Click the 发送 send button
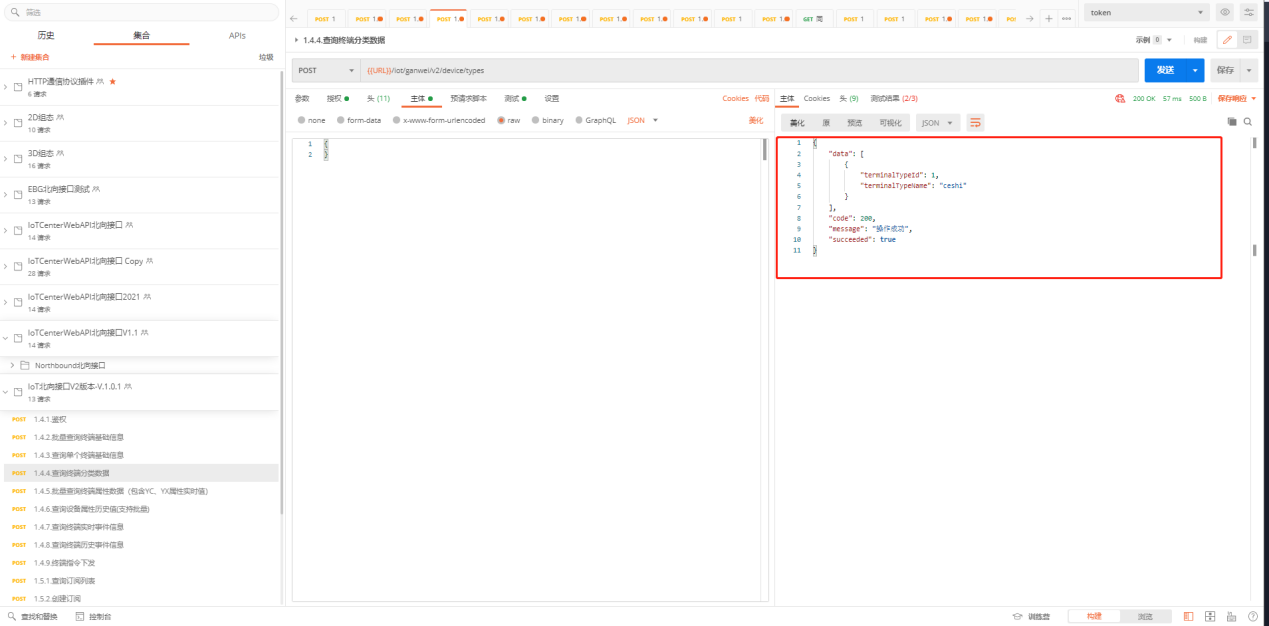The width and height of the screenshot is (1269, 626). tap(1164, 70)
